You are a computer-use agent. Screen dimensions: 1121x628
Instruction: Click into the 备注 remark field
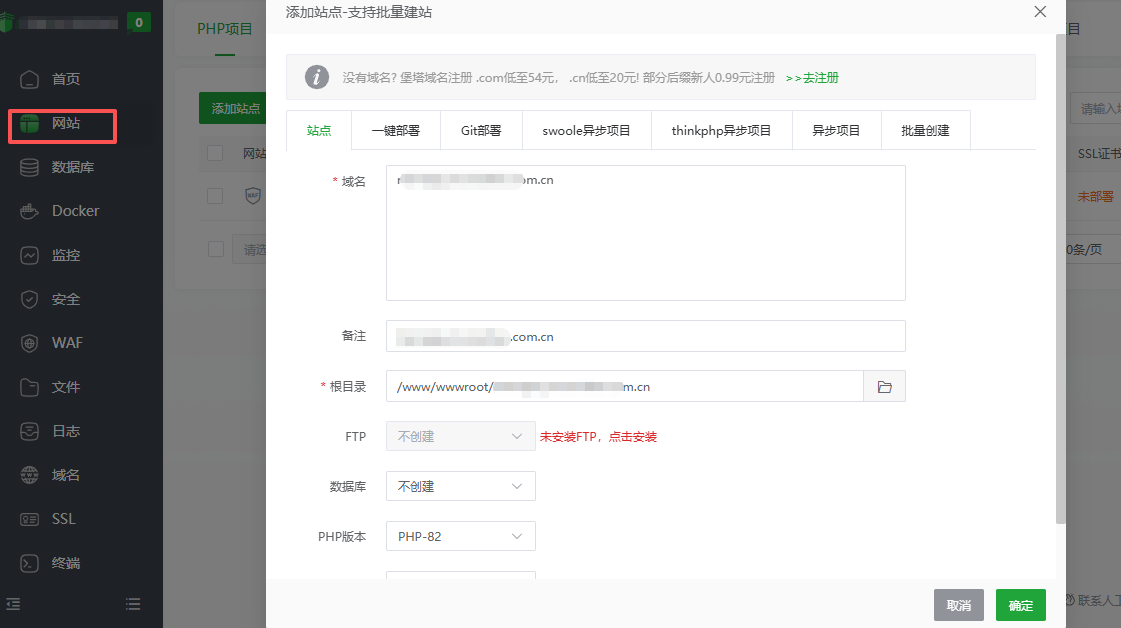645,336
